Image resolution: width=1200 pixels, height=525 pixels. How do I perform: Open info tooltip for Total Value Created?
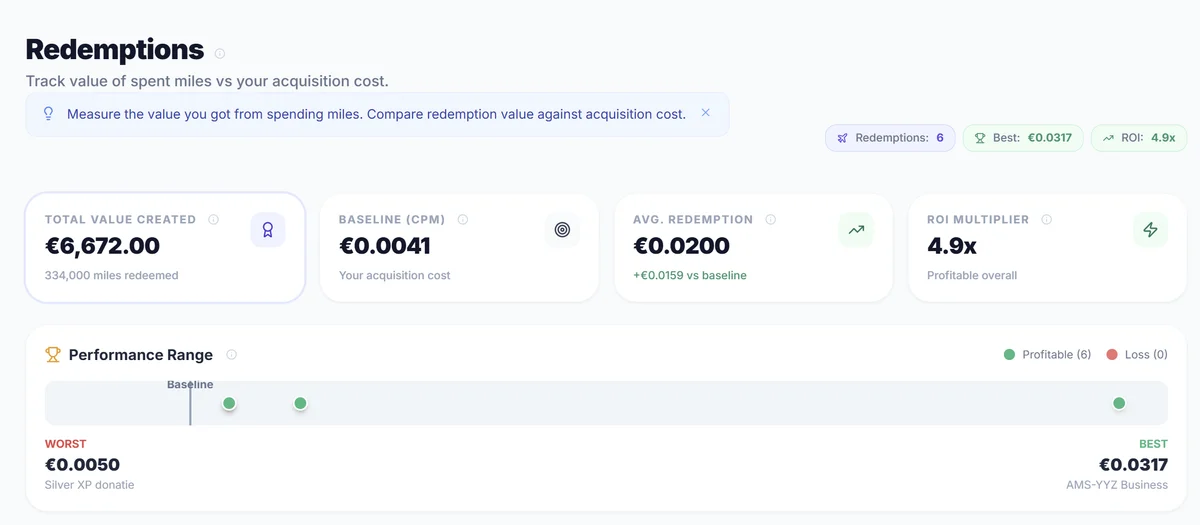213,220
